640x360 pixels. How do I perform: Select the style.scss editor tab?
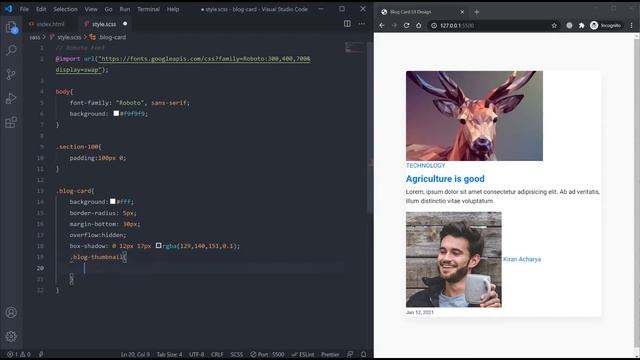(x=104, y=24)
